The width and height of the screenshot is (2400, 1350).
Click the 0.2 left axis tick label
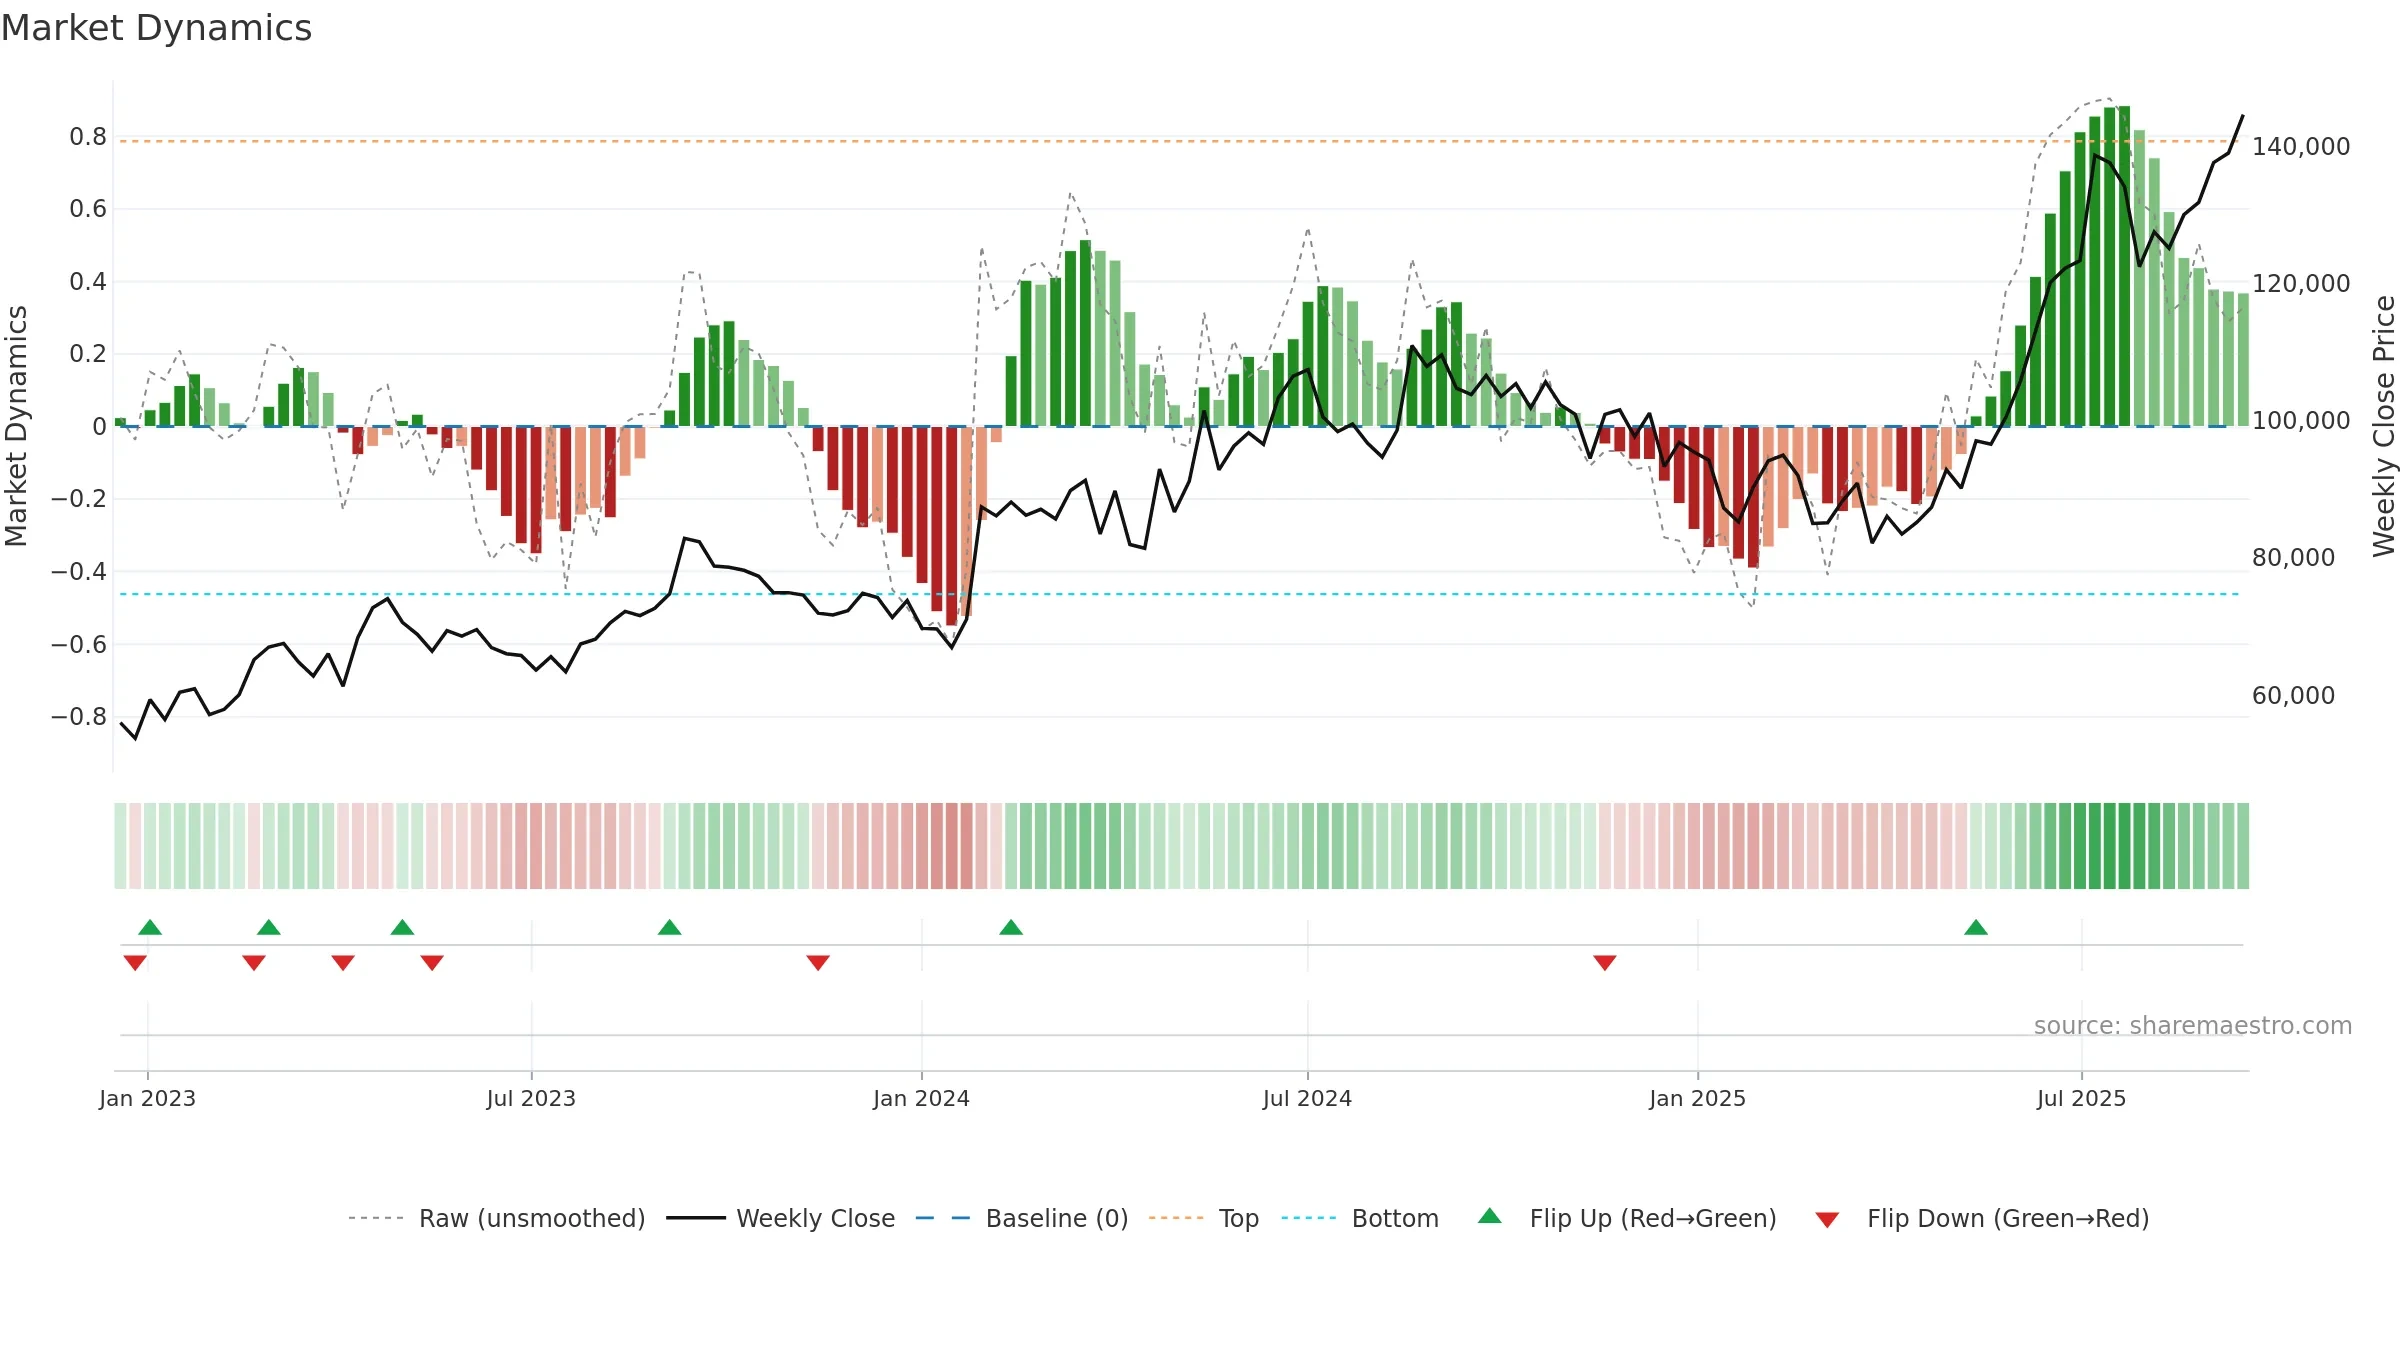pos(88,354)
